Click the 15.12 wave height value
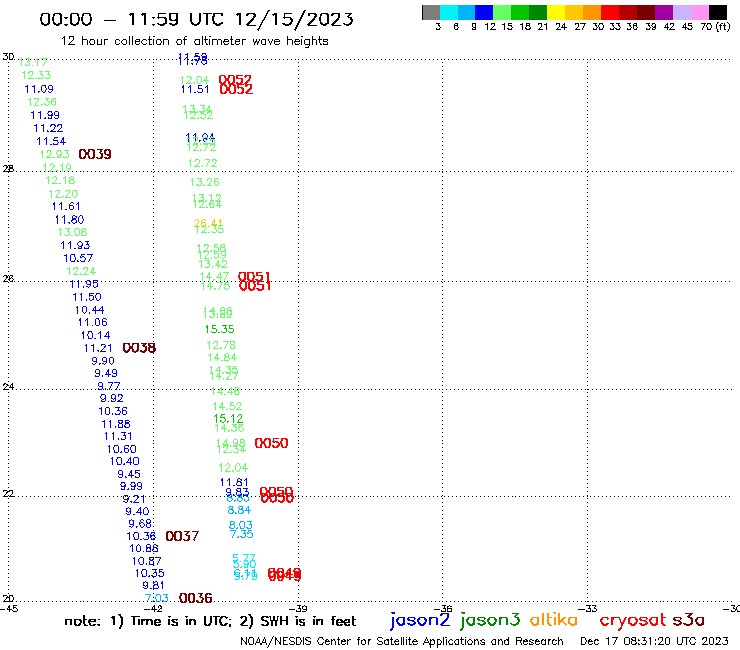The image size is (740, 650). coord(228,418)
